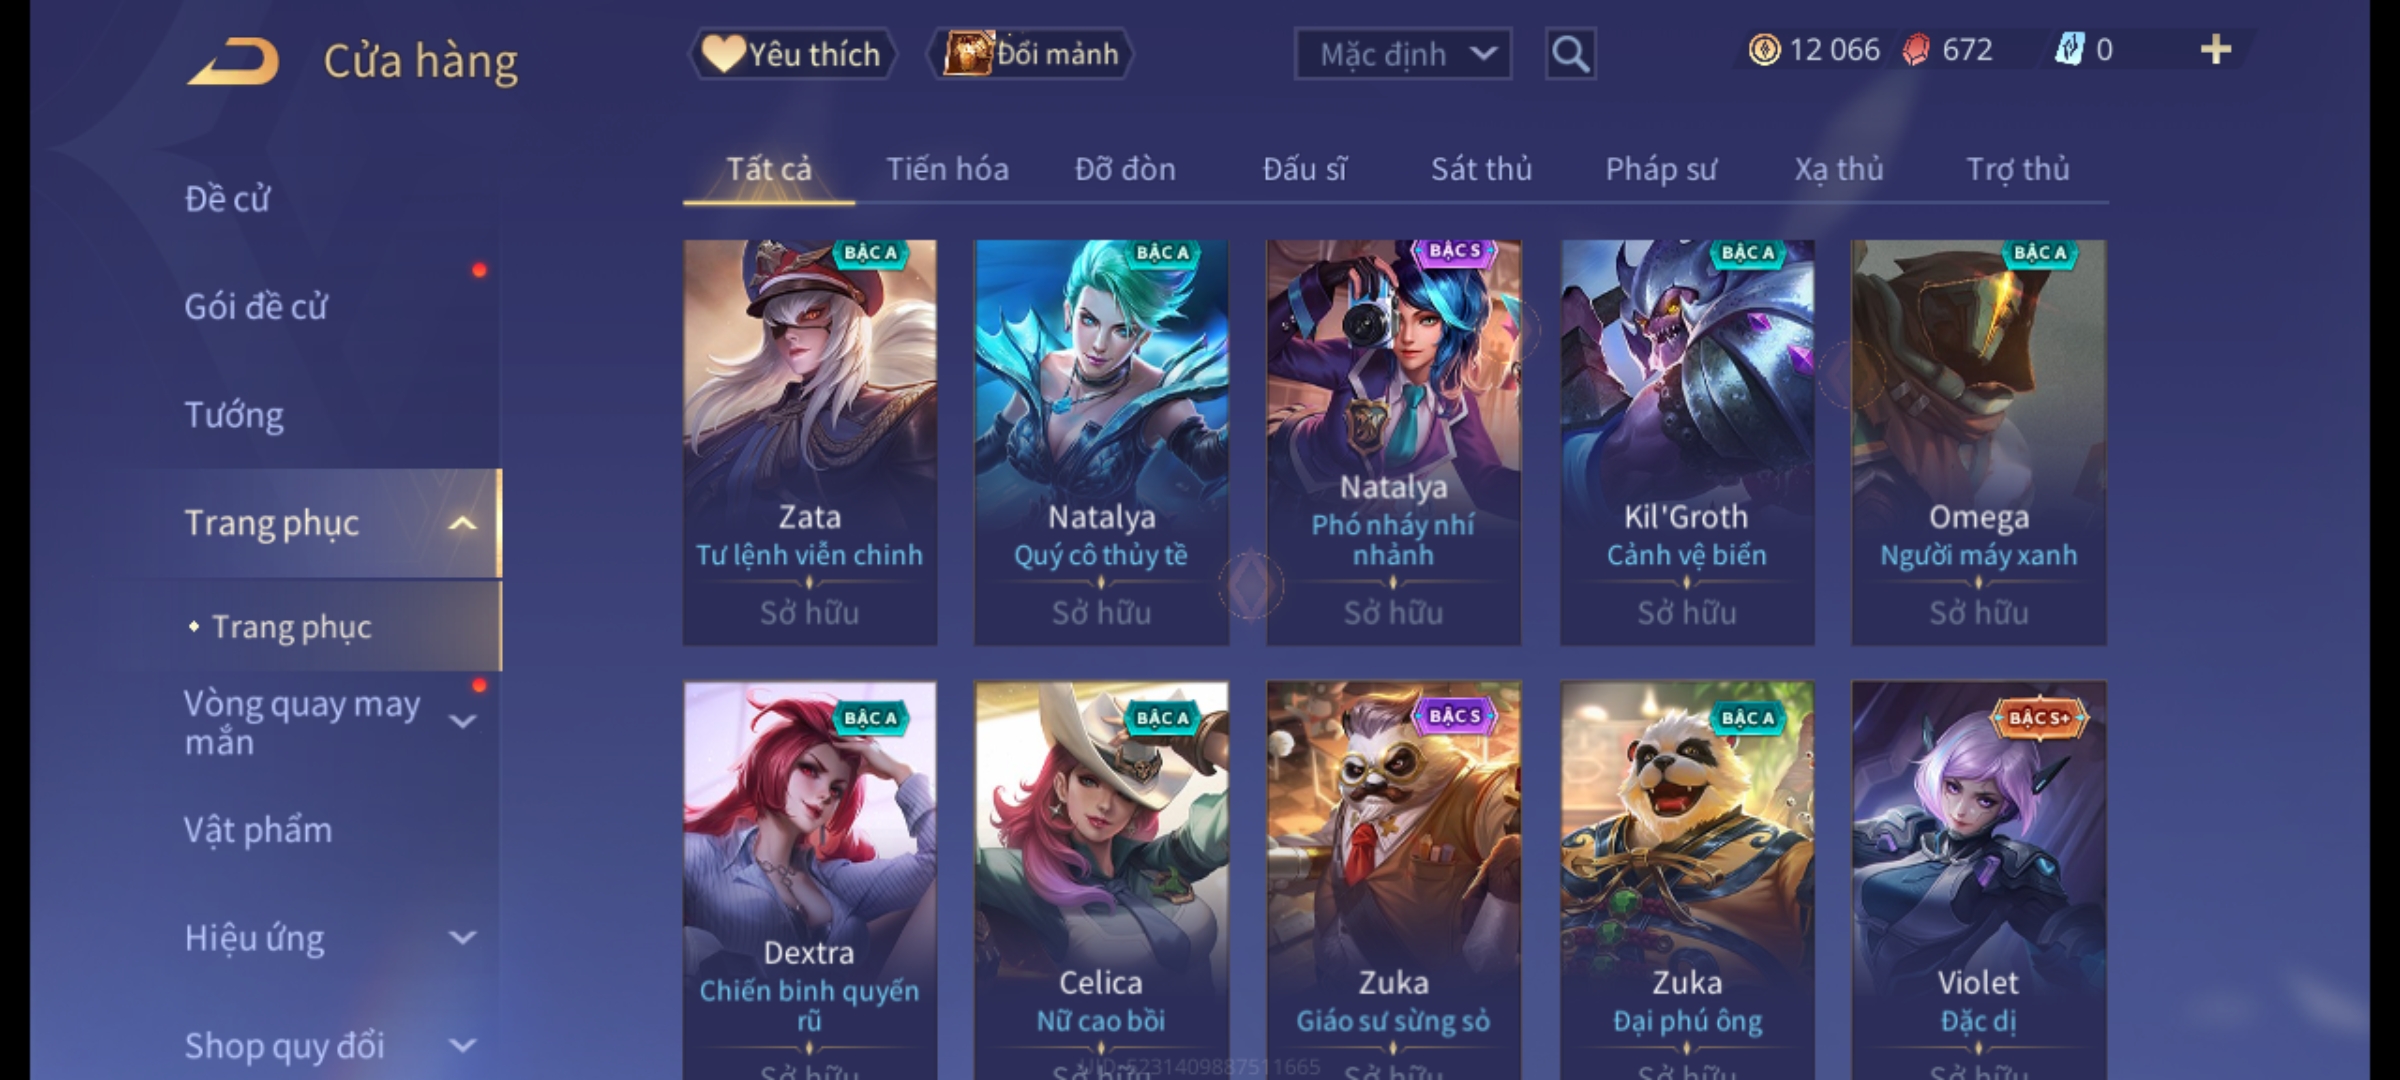Switch to the Pháp sư tab
Image resolution: width=2400 pixels, height=1080 pixels.
pyautogui.click(x=1661, y=169)
